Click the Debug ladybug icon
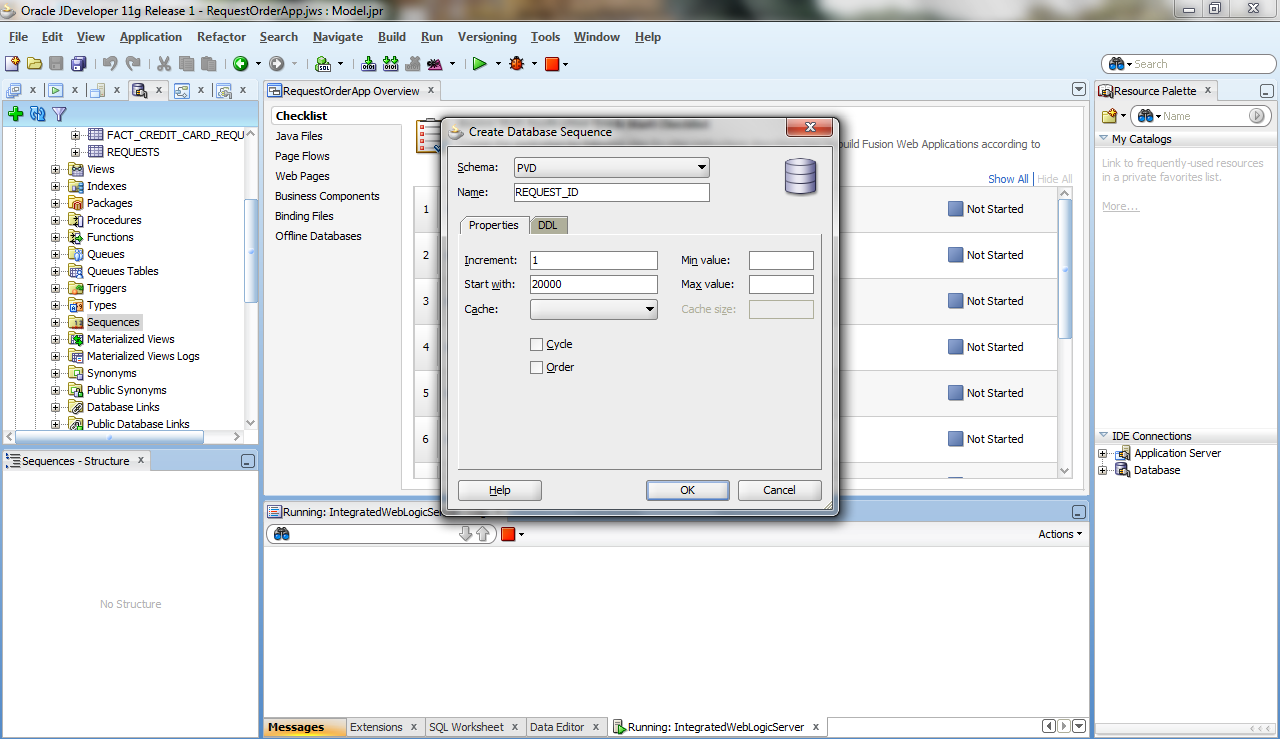 517,64
